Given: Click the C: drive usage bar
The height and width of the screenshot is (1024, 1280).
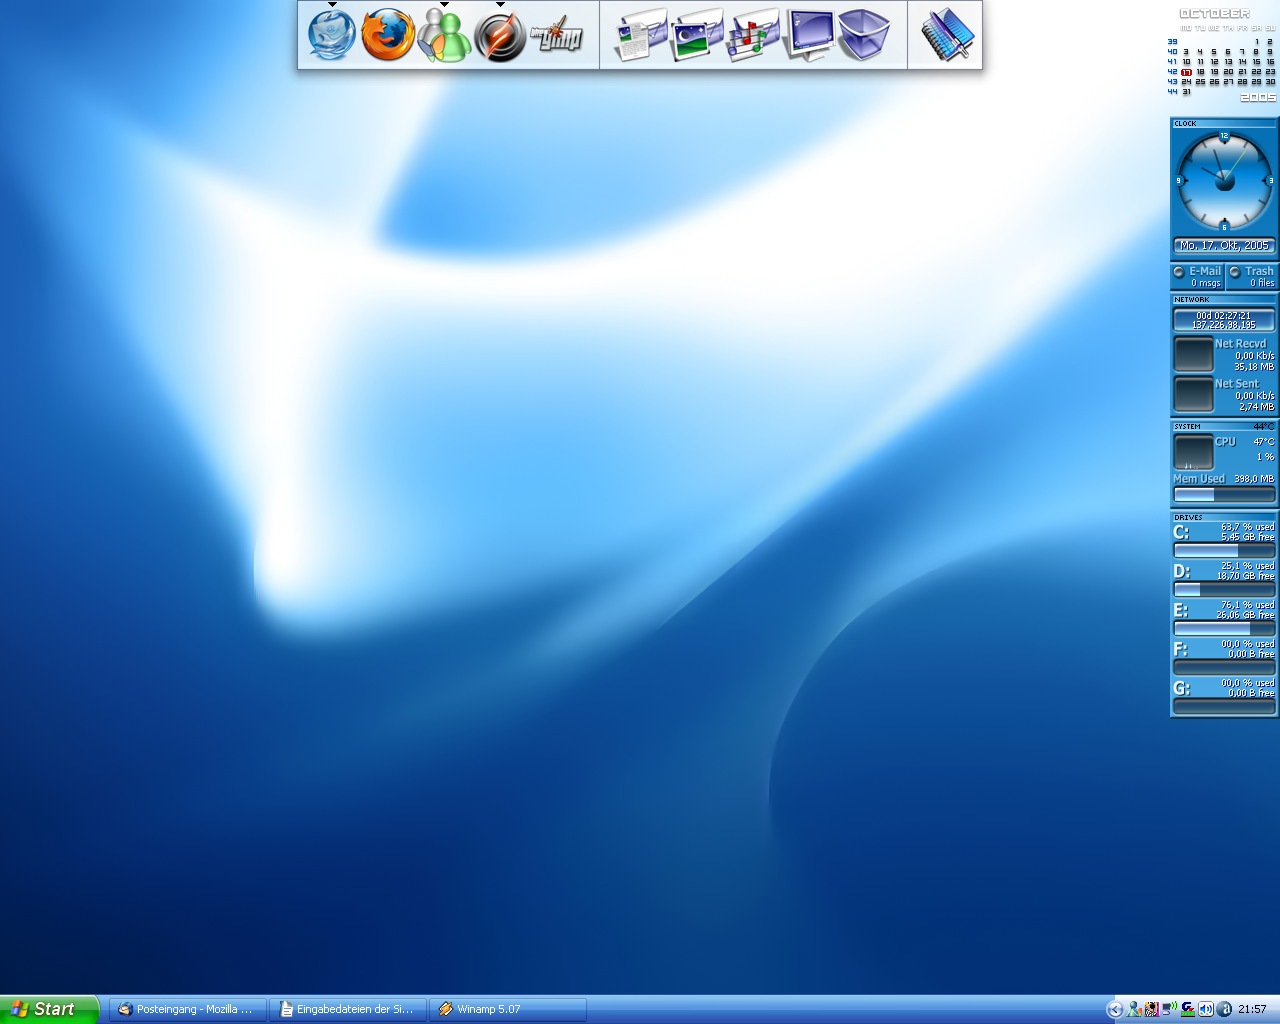Looking at the screenshot, I should [x=1224, y=550].
